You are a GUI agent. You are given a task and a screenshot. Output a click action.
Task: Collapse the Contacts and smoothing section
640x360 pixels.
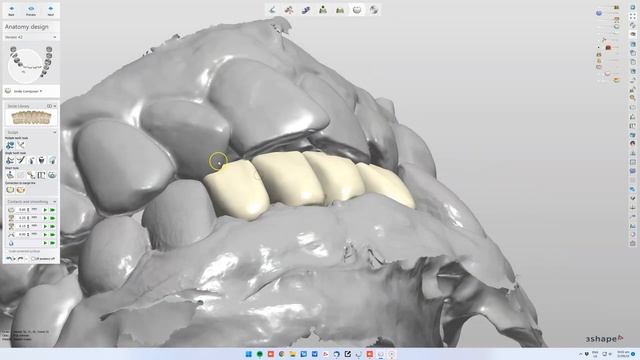click(55, 202)
